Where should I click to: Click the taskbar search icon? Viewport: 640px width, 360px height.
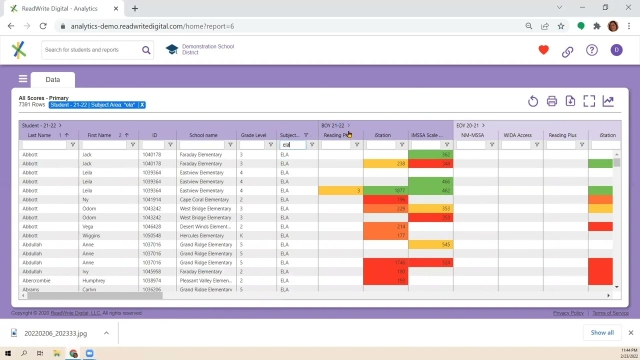[24, 353]
